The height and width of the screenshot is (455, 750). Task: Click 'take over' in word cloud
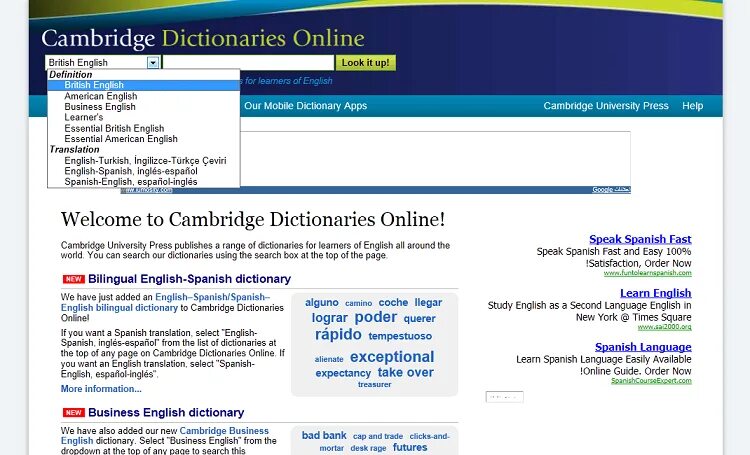(406, 372)
